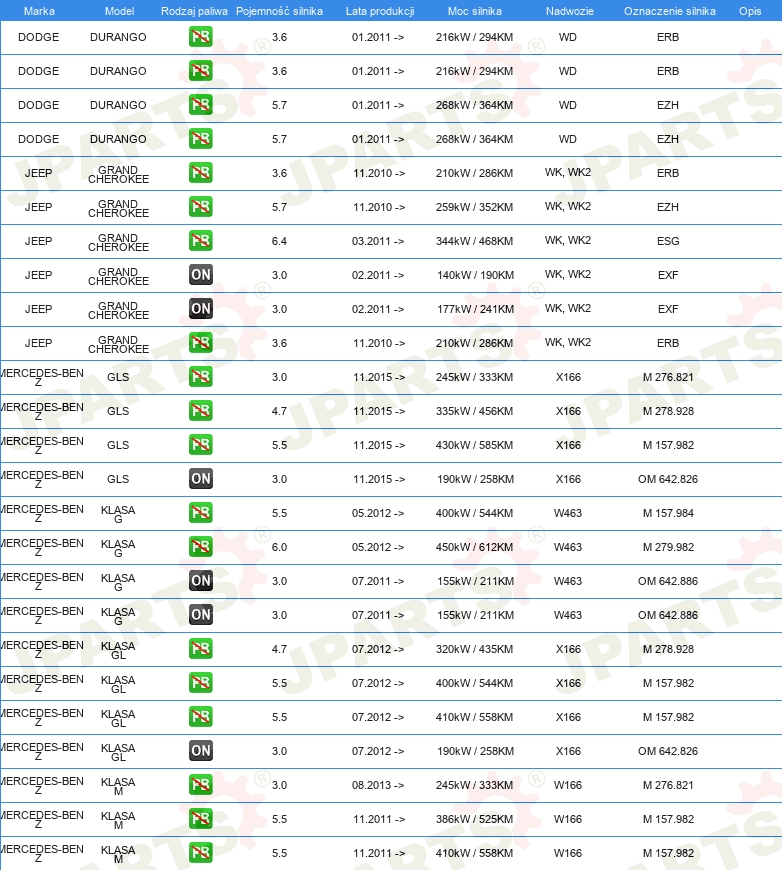The width and height of the screenshot is (782, 870).
Task: Click PB icon in Klasa M 3.0 245kW row
Action: [x=200, y=785]
